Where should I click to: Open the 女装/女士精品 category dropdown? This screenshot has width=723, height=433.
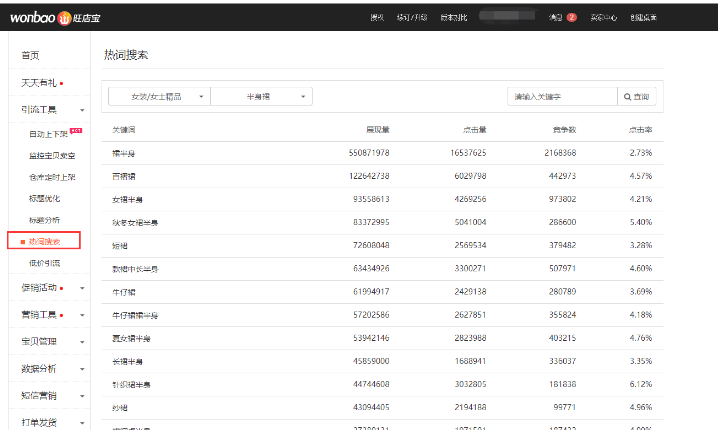(159, 97)
